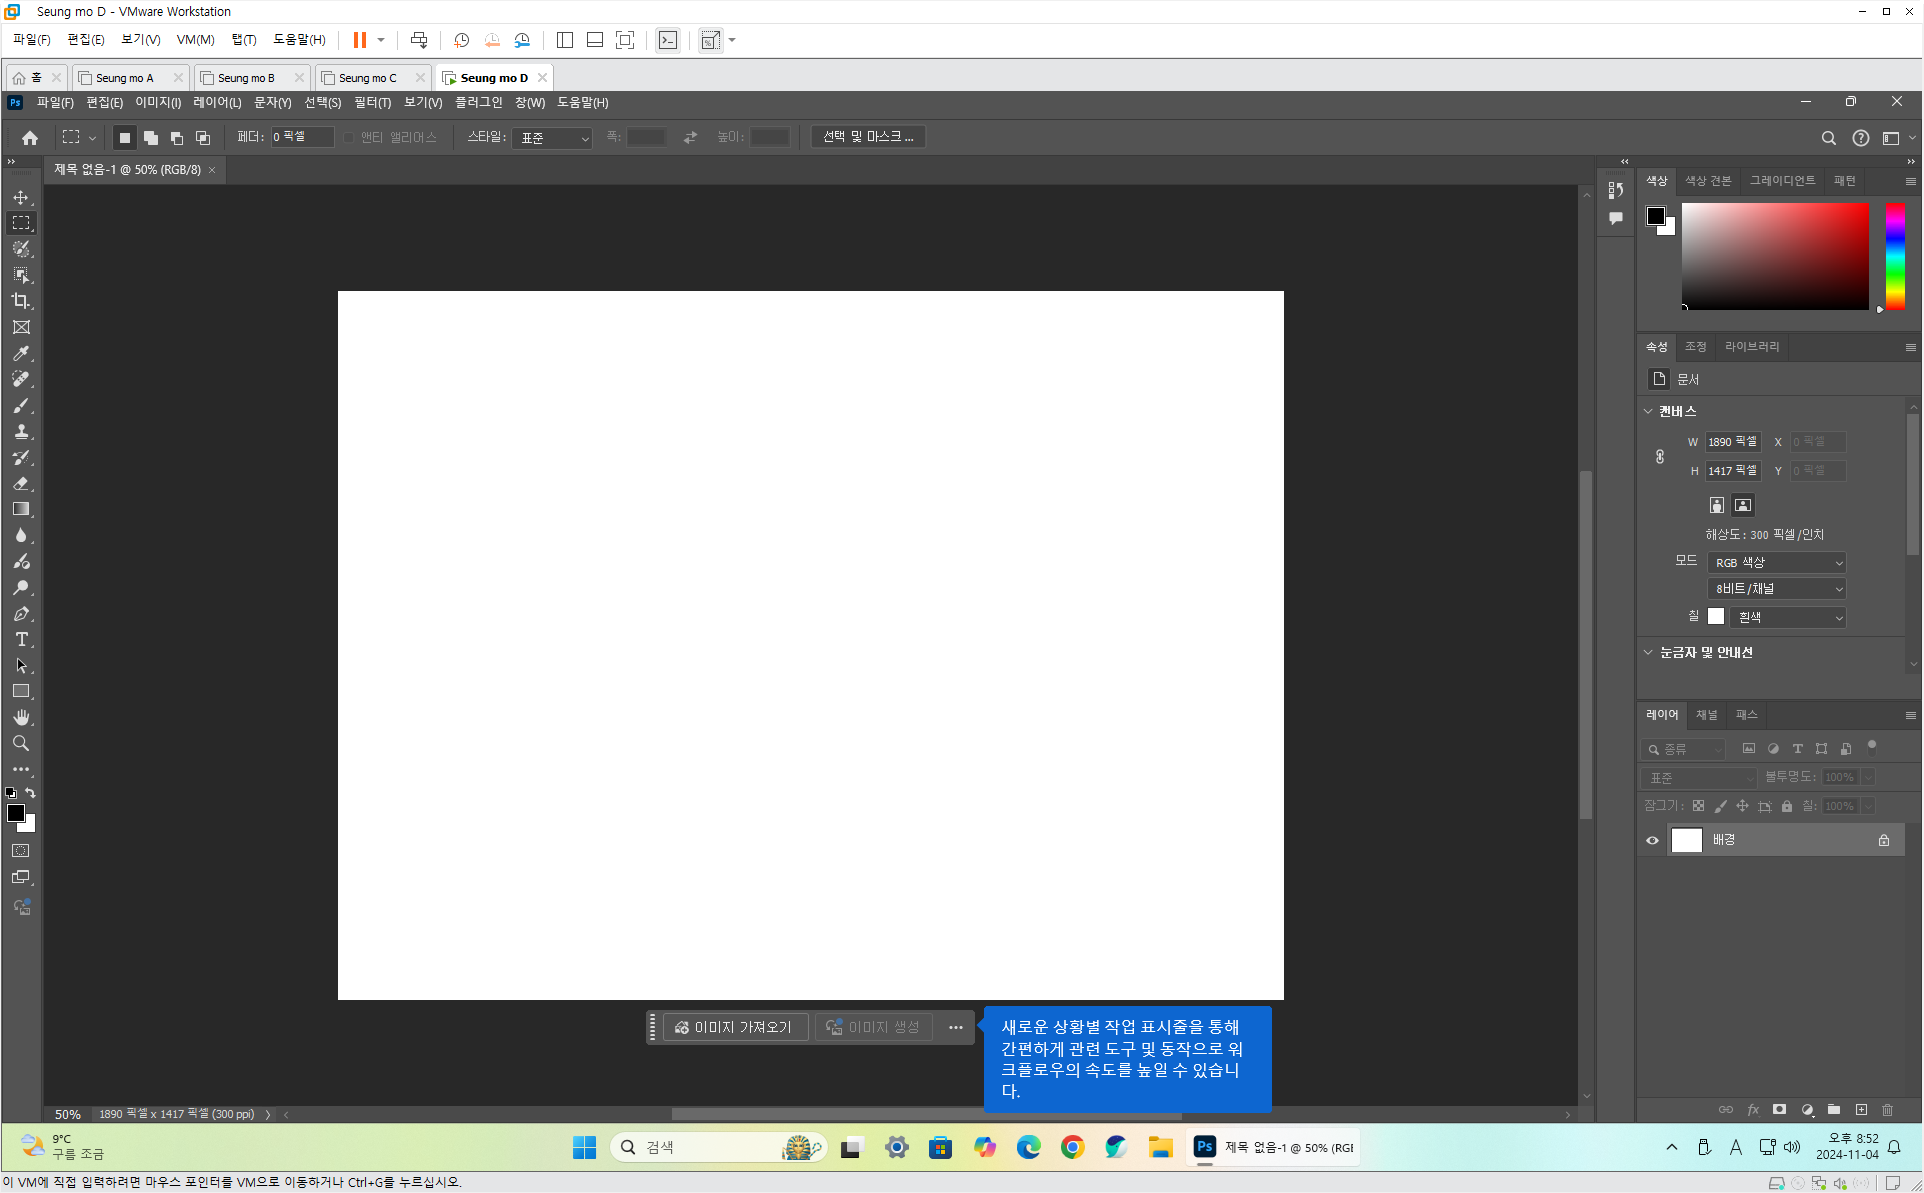Image resolution: width=1924 pixels, height=1193 pixels.
Task: Select the Brush tool
Action: [21, 405]
